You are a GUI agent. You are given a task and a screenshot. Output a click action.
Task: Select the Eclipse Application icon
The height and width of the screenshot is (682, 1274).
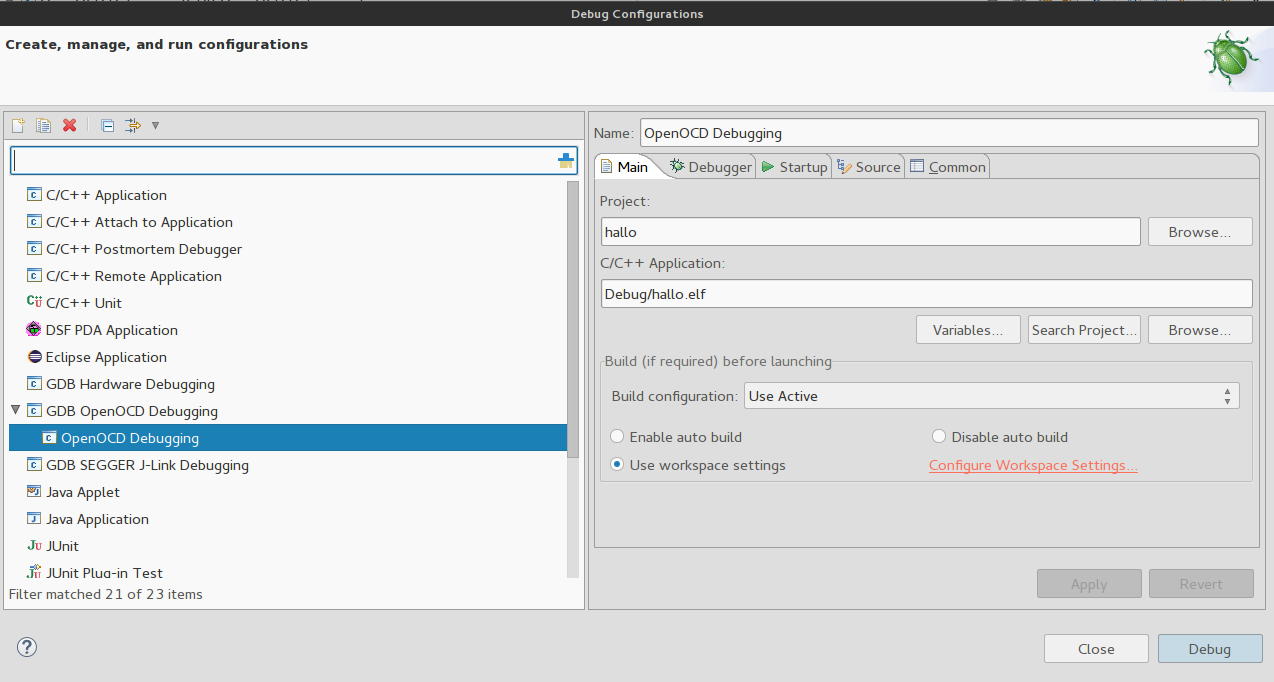click(34, 357)
